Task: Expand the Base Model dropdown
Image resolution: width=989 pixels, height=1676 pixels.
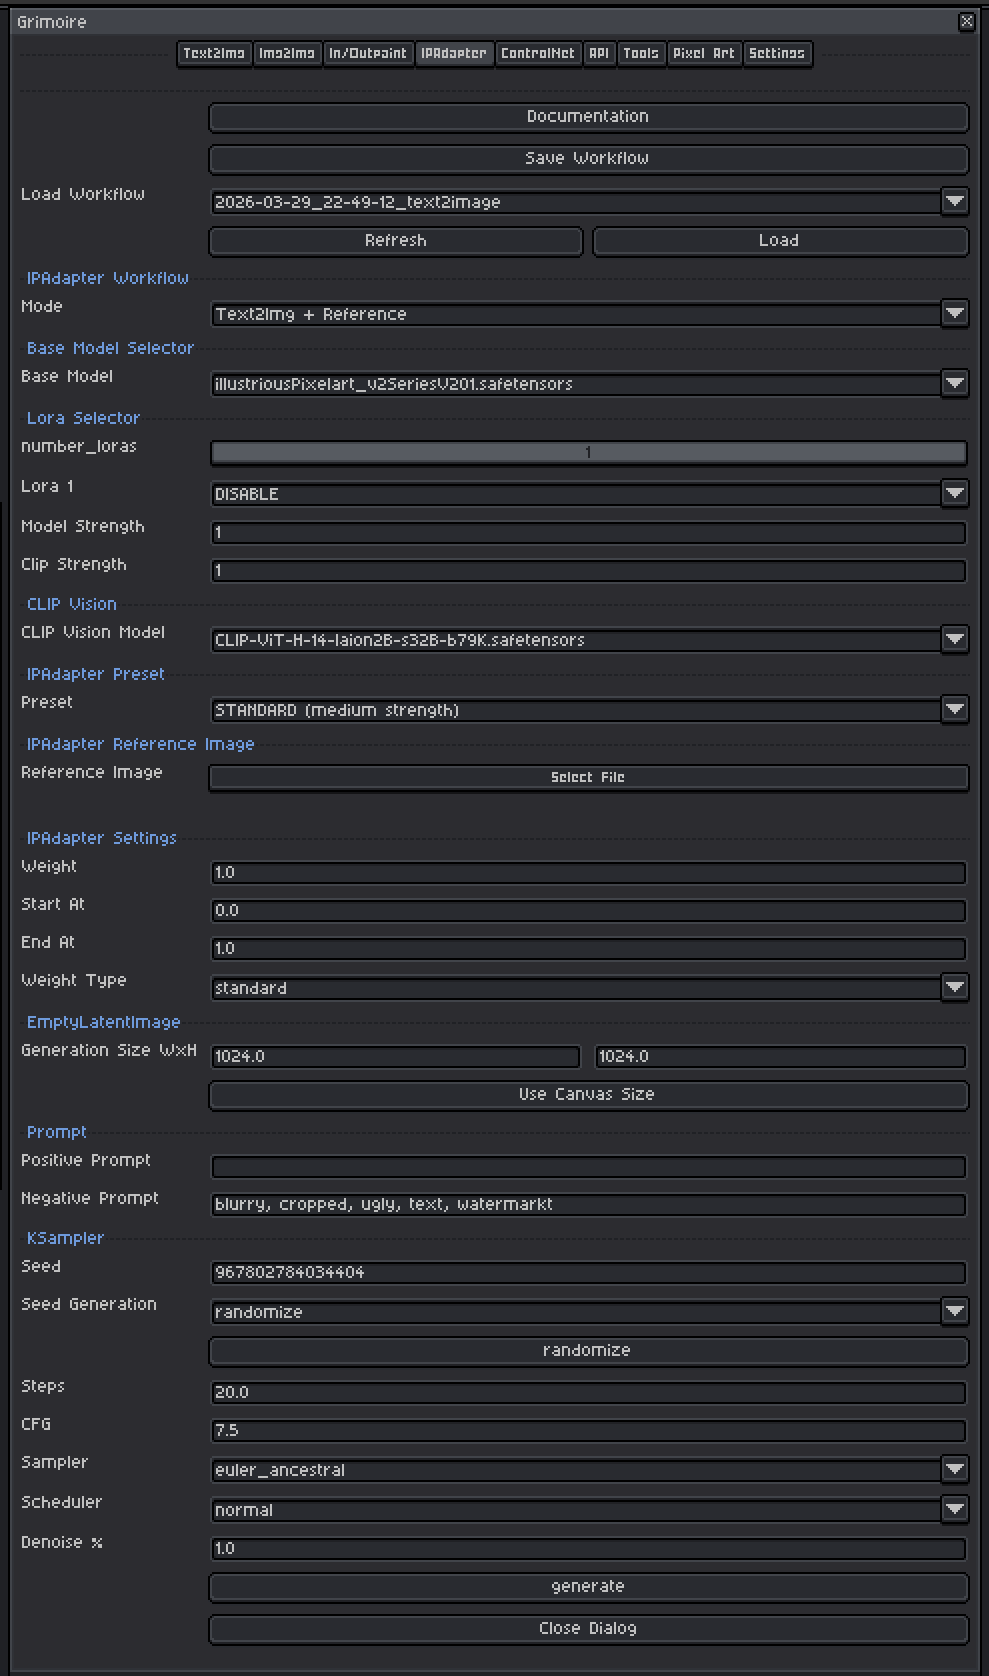Action: pos(589,384)
